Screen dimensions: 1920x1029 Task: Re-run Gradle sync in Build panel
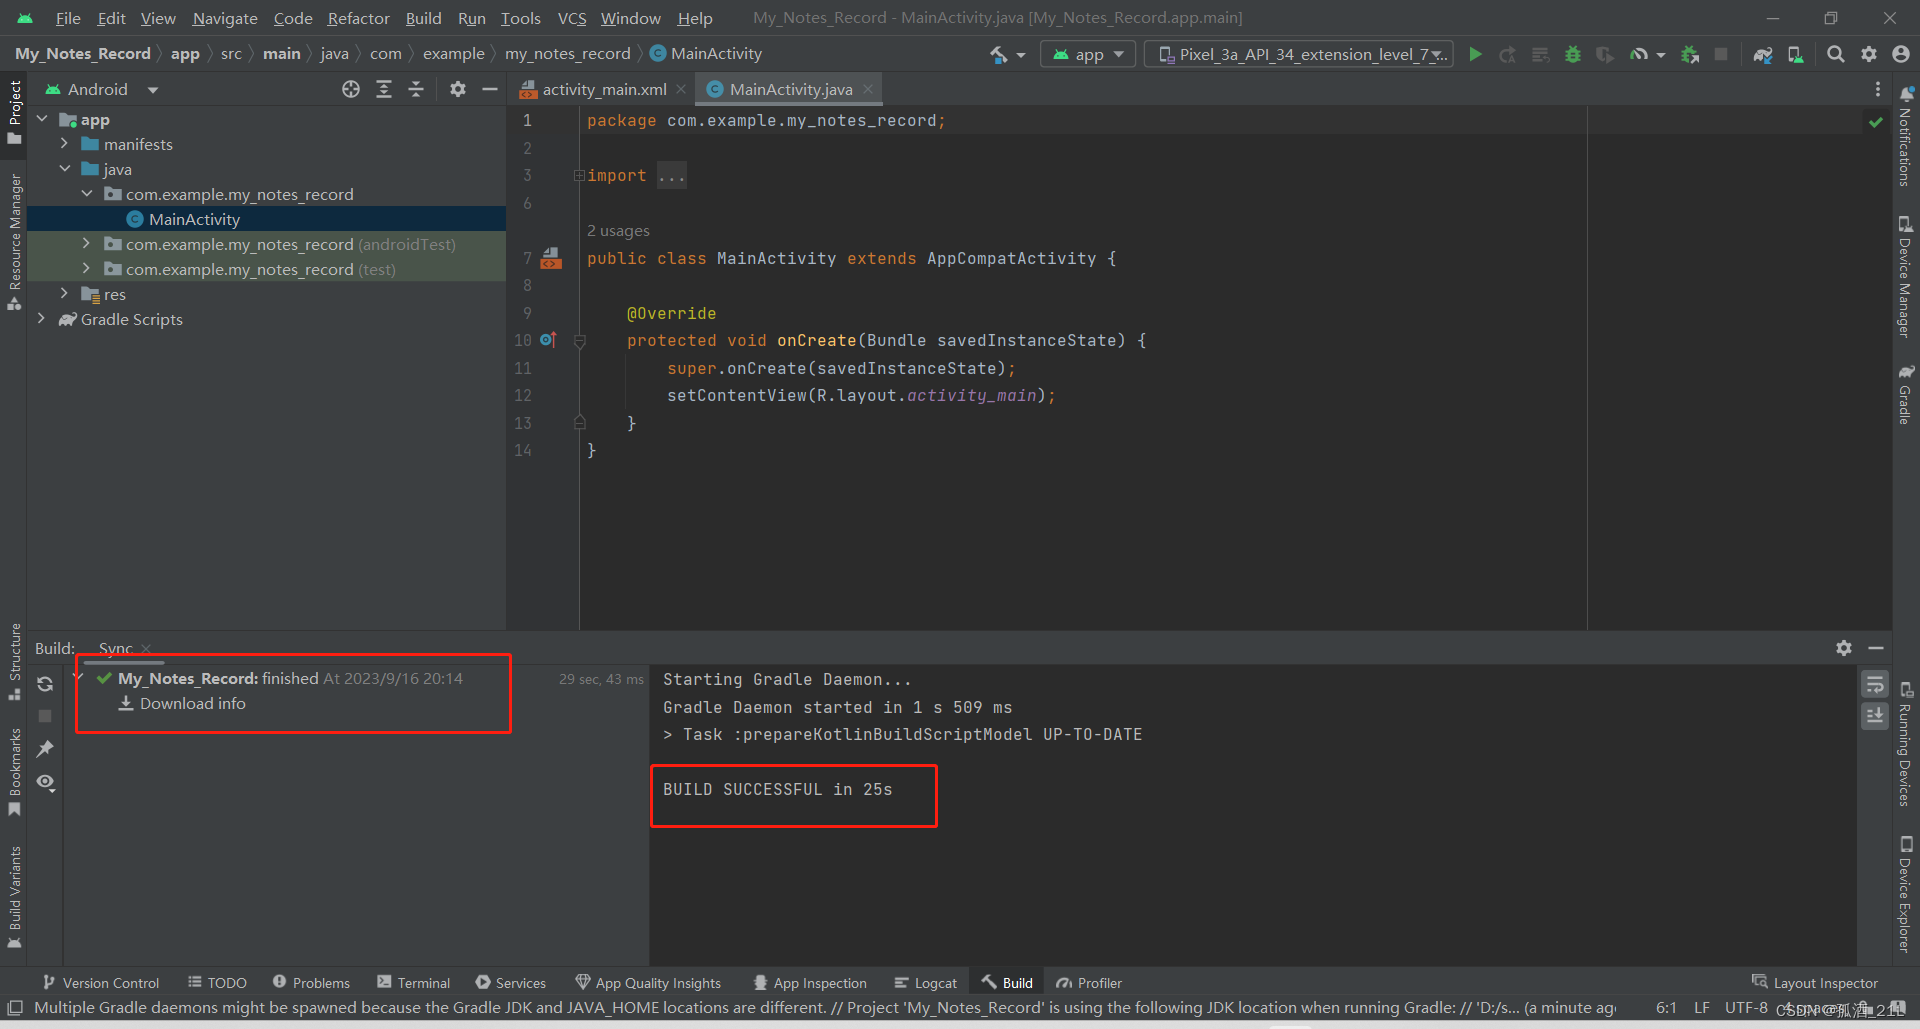(x=45, y=684)
